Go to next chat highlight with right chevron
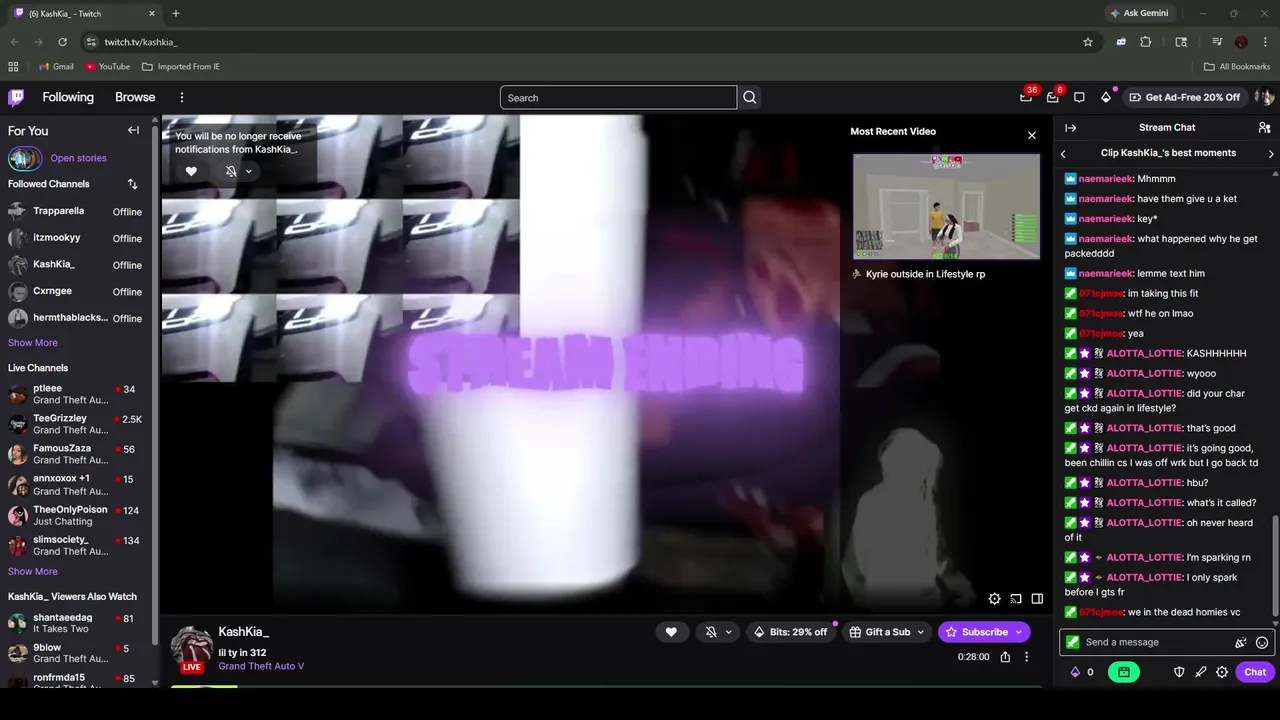 (1271, 154)
